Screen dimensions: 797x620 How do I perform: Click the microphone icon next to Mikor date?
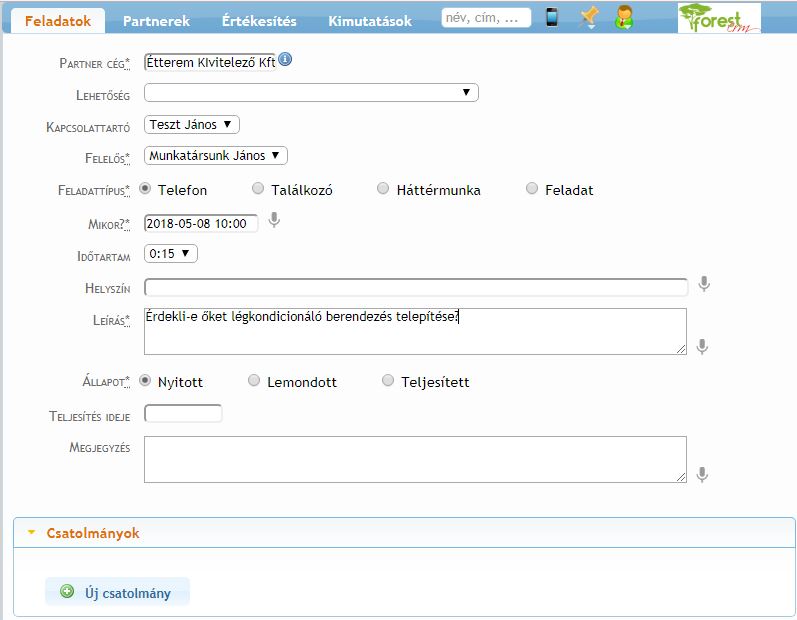pos(274,221)
